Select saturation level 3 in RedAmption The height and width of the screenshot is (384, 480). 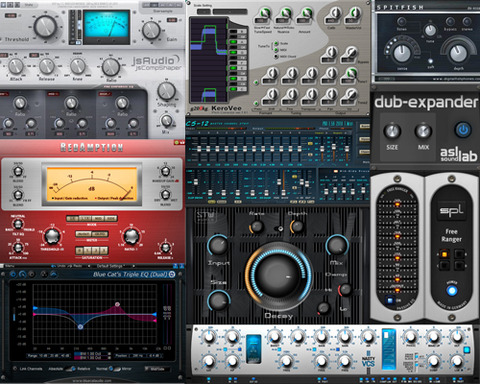104,250
